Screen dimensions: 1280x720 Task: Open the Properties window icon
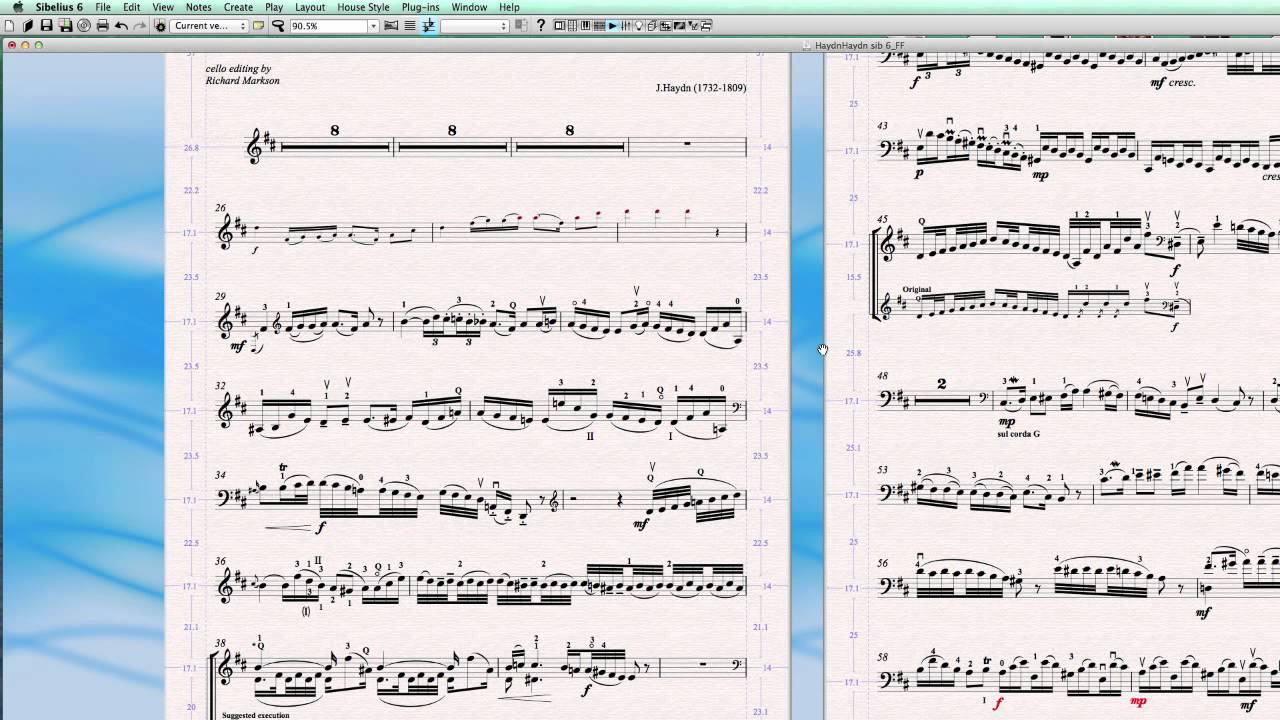click(693, 26)
